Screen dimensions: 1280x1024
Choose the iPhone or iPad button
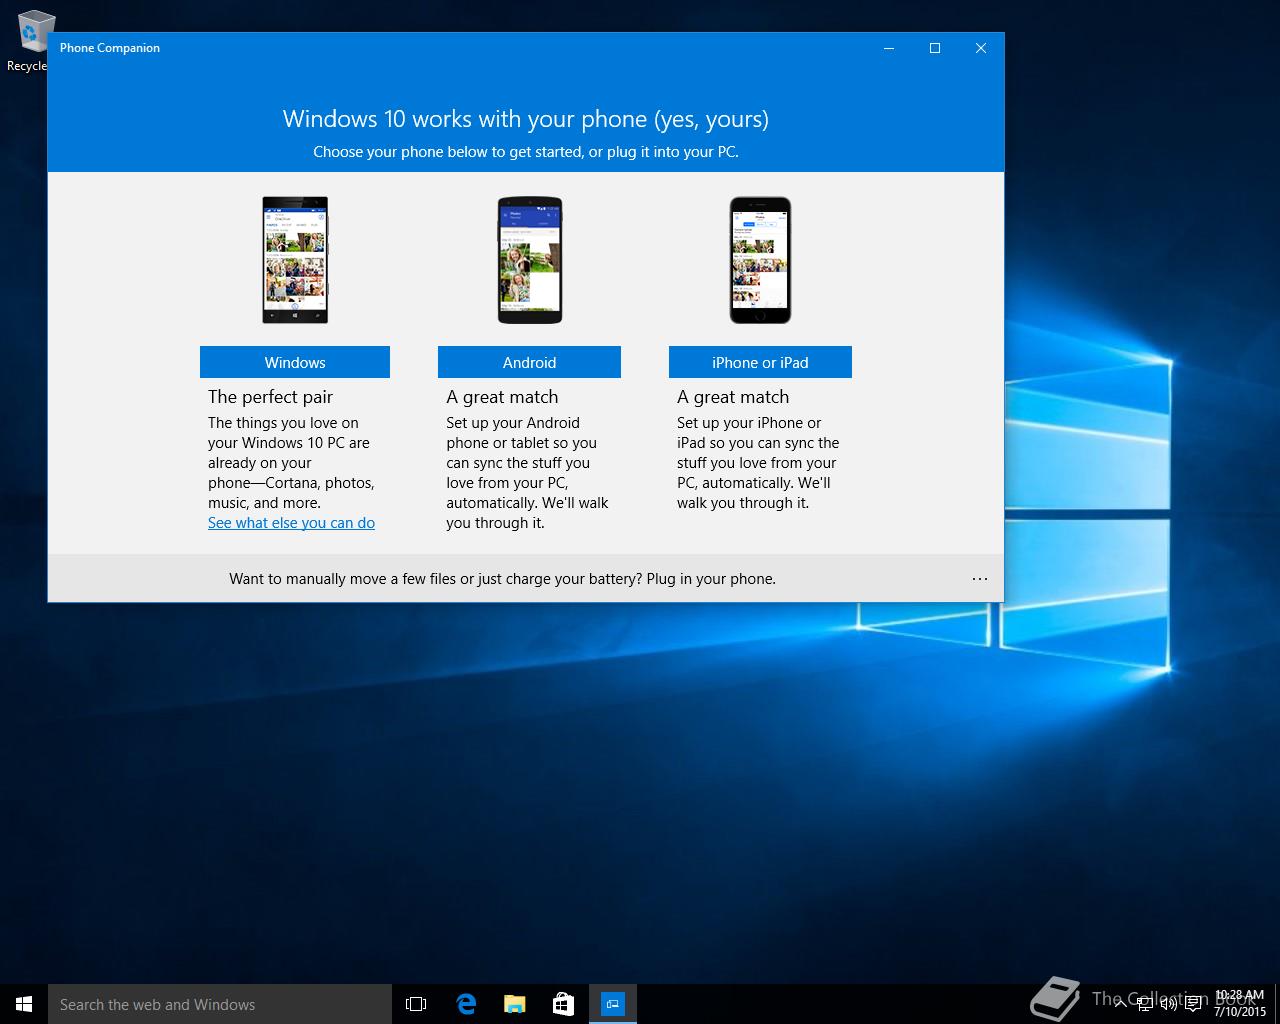click(x=760, y=362)
